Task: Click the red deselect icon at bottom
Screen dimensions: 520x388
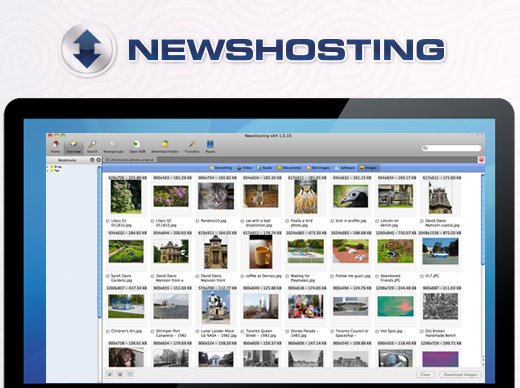Action: pyautogui.click(x=120, y=375)
